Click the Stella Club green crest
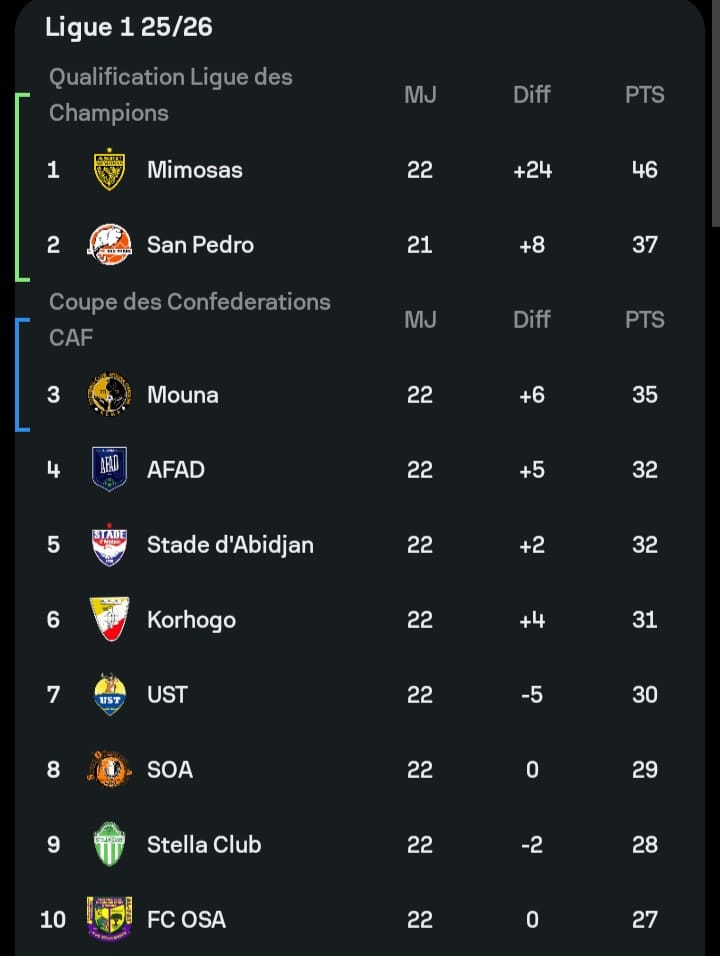This screenshot has width=720, height=956. tap(109, 845)
